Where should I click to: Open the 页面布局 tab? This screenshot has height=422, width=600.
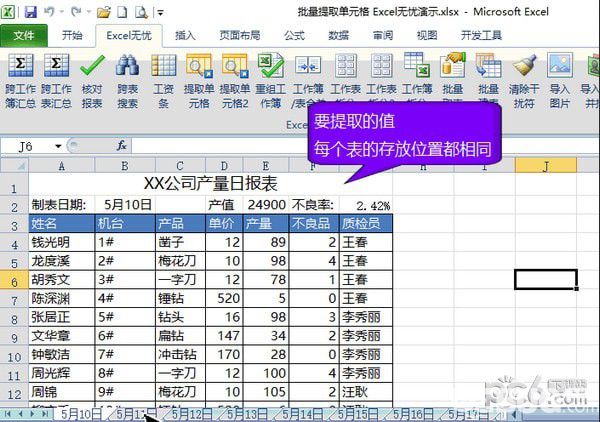coord(240,35)
